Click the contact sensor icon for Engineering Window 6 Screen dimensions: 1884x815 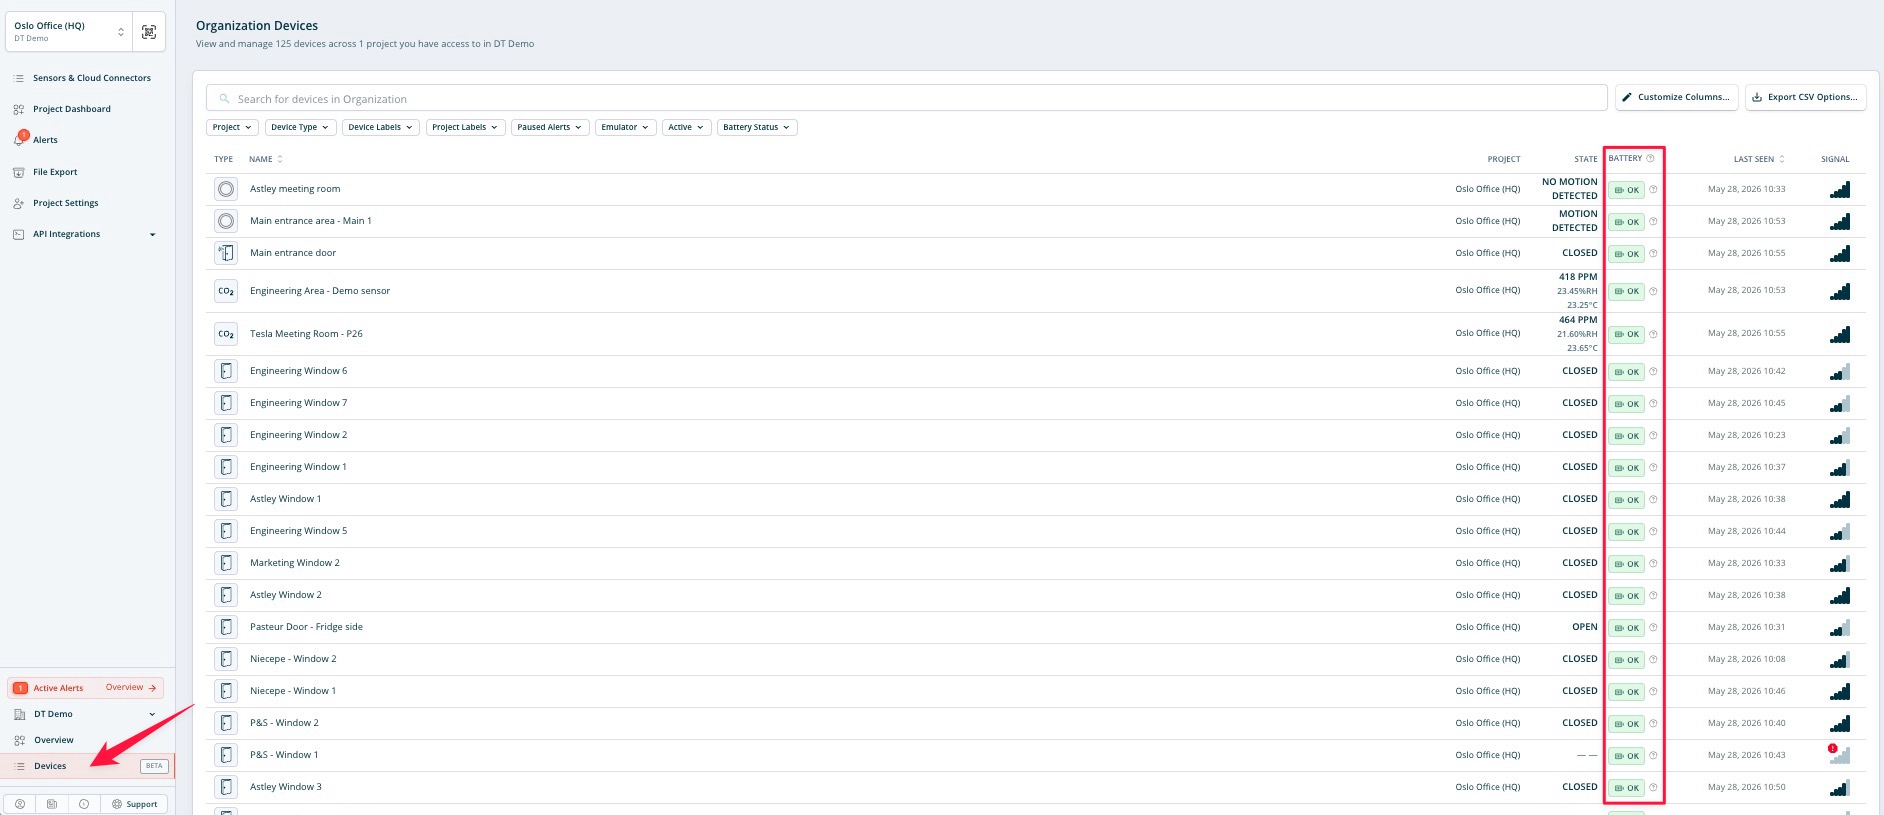[226, 371]
